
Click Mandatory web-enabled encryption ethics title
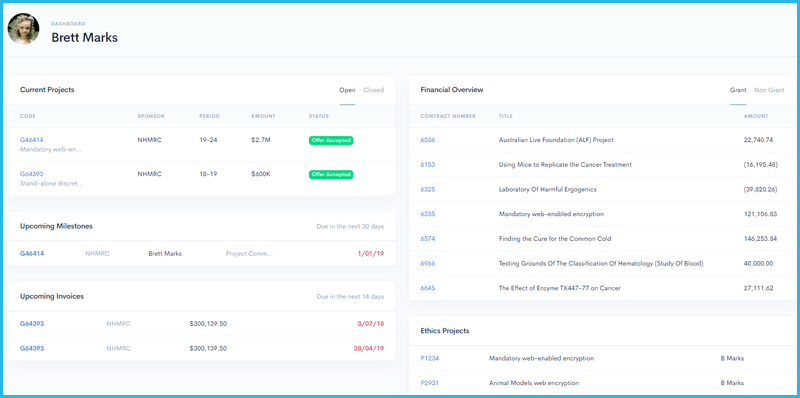tap(541, 358)
